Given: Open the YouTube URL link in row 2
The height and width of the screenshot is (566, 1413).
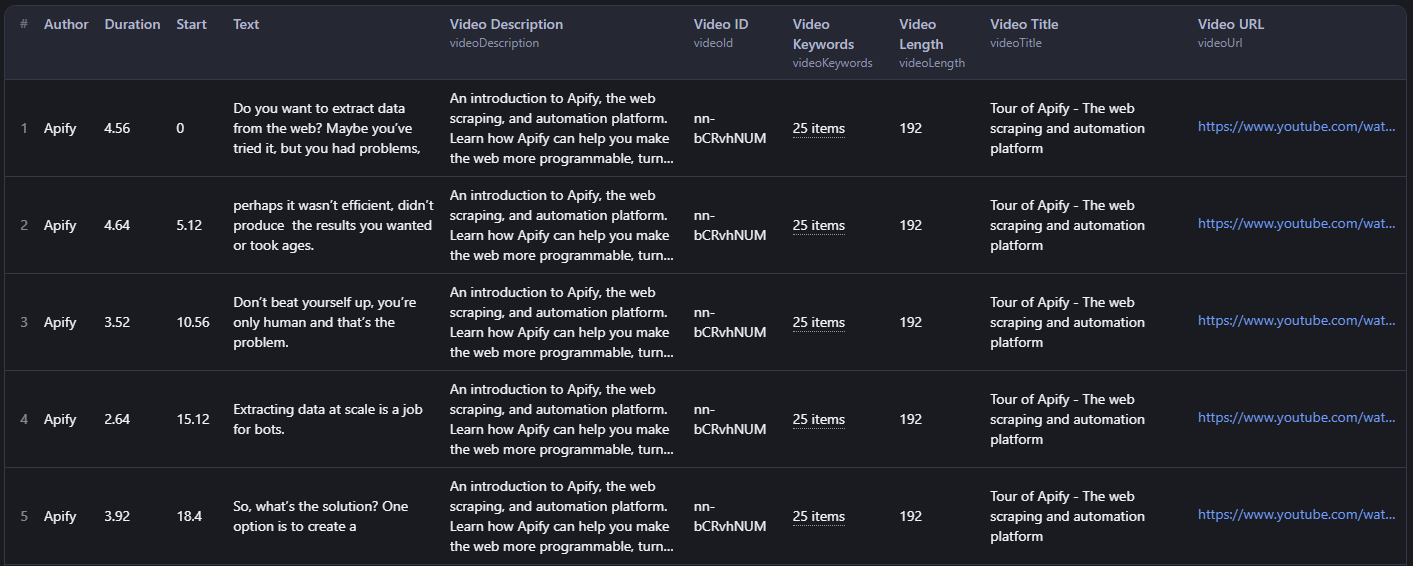Looking at the screenshot, I should tap(1297, 224).
